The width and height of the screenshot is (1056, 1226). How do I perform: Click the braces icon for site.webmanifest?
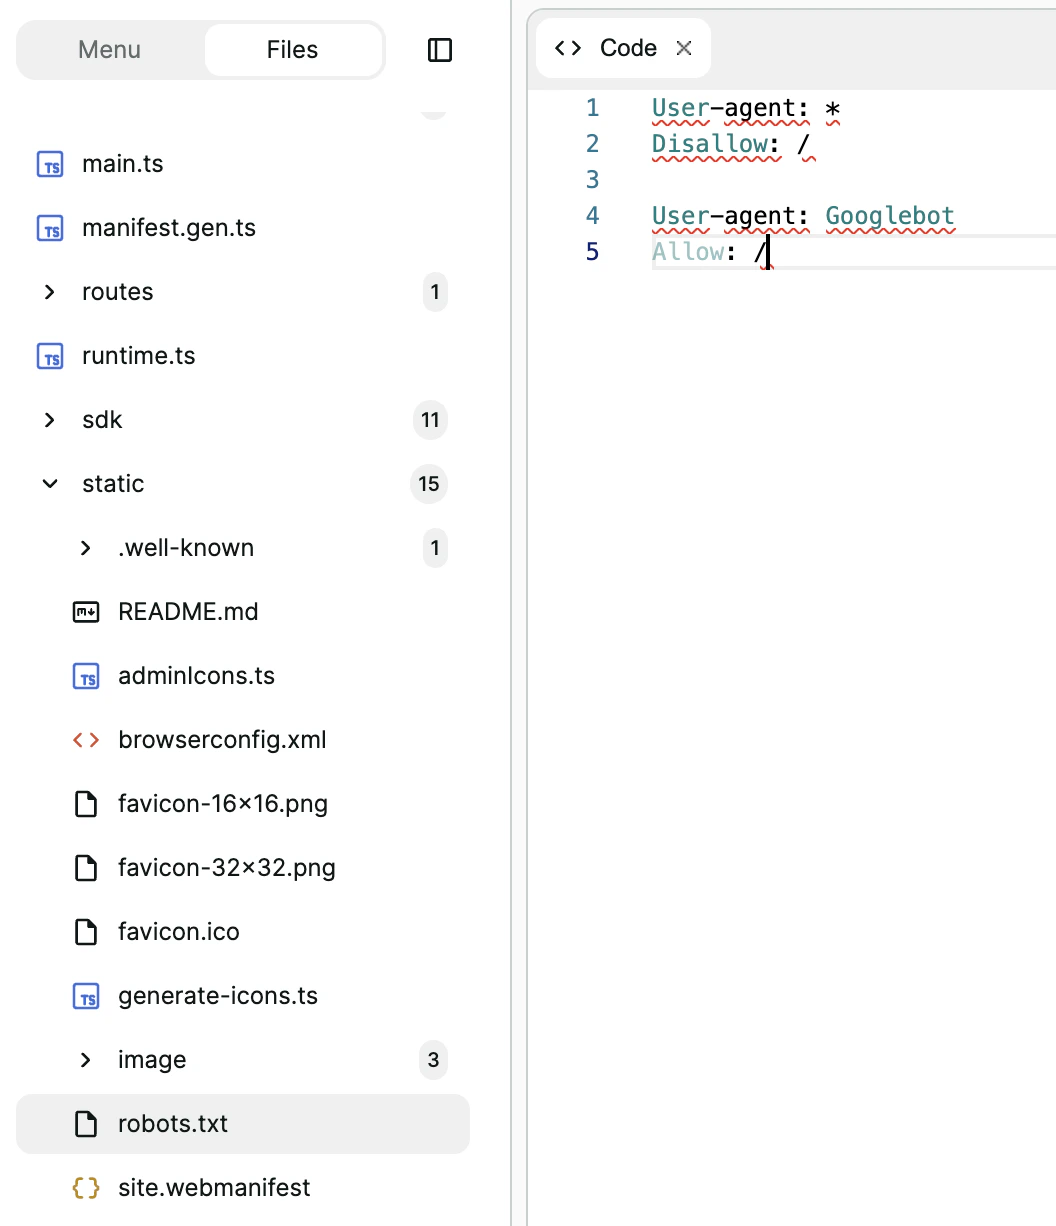click(86, 1187)
